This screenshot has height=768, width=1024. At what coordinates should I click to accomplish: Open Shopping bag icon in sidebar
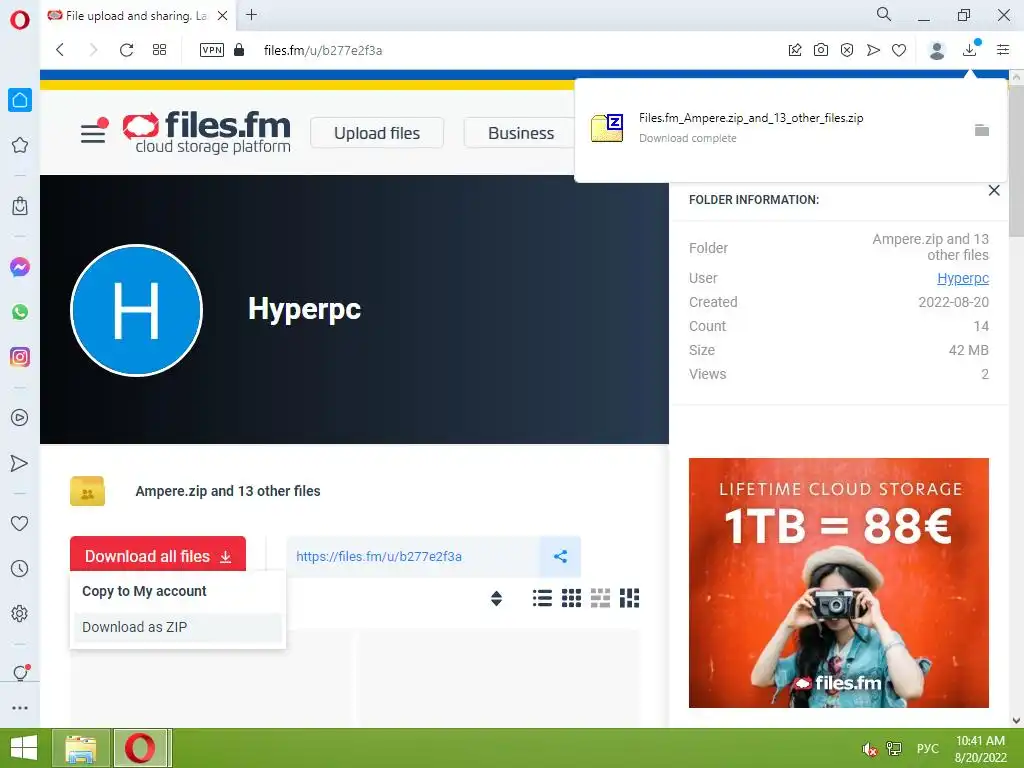click(x=20, y=206)
